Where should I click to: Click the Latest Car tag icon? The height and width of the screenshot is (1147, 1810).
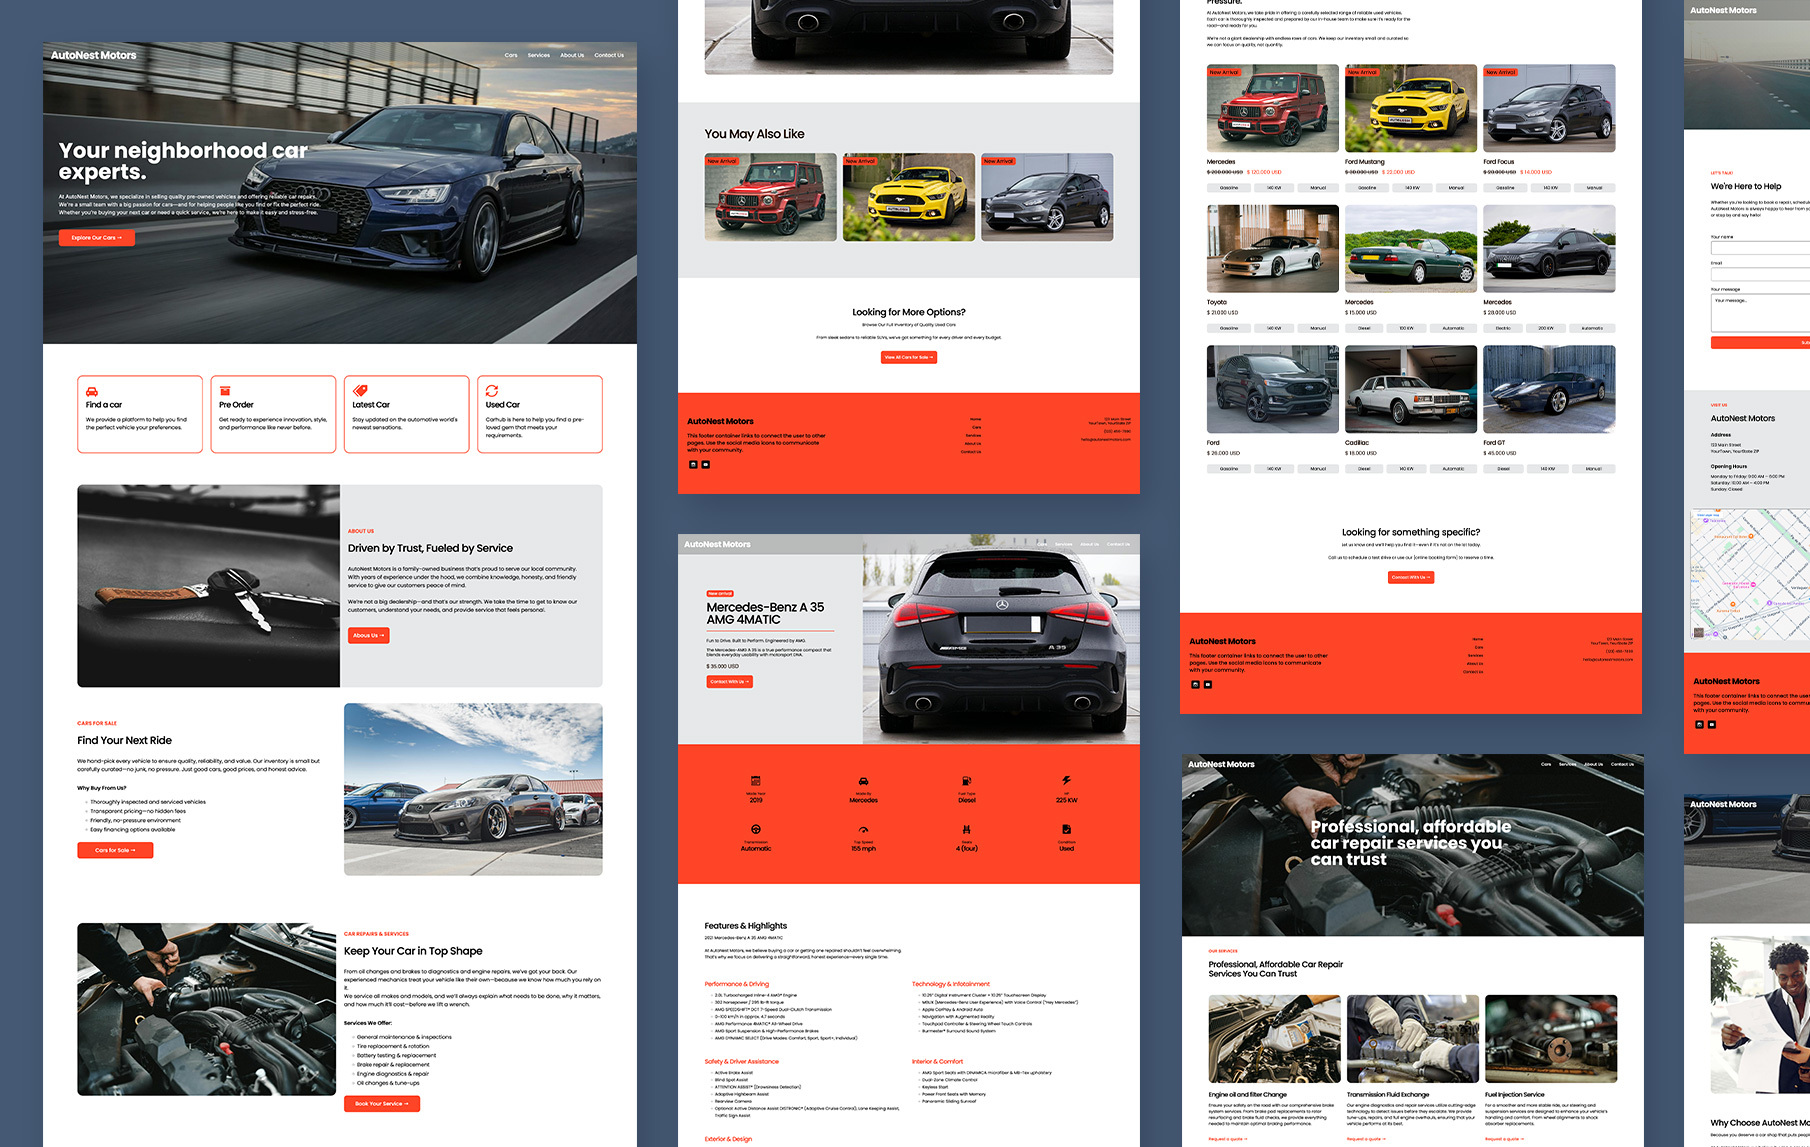point(360,391)
